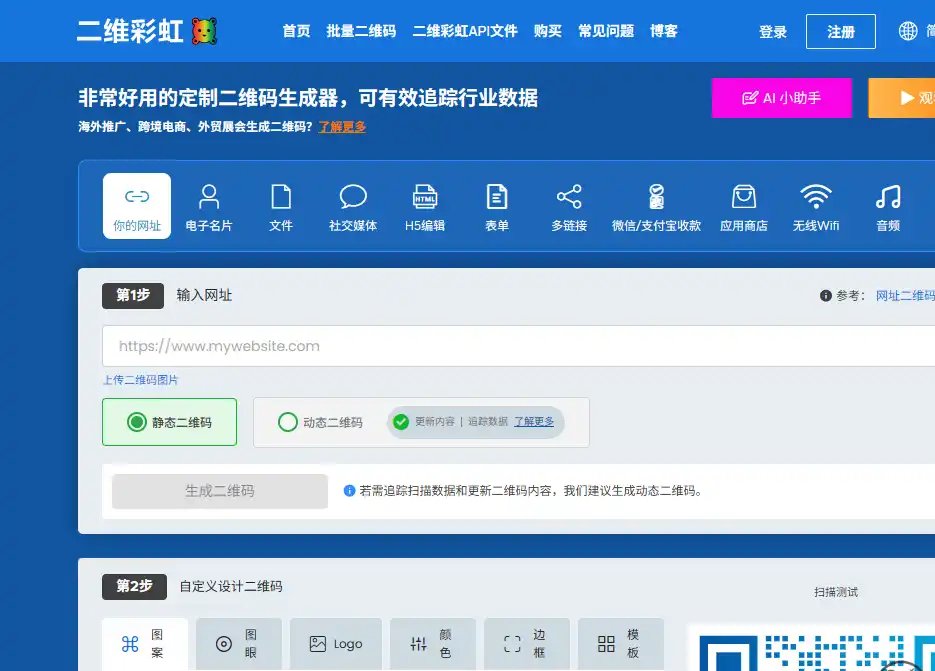
Task: Open 批量二维码 in the top menu
Action: (x=361, y=31)
